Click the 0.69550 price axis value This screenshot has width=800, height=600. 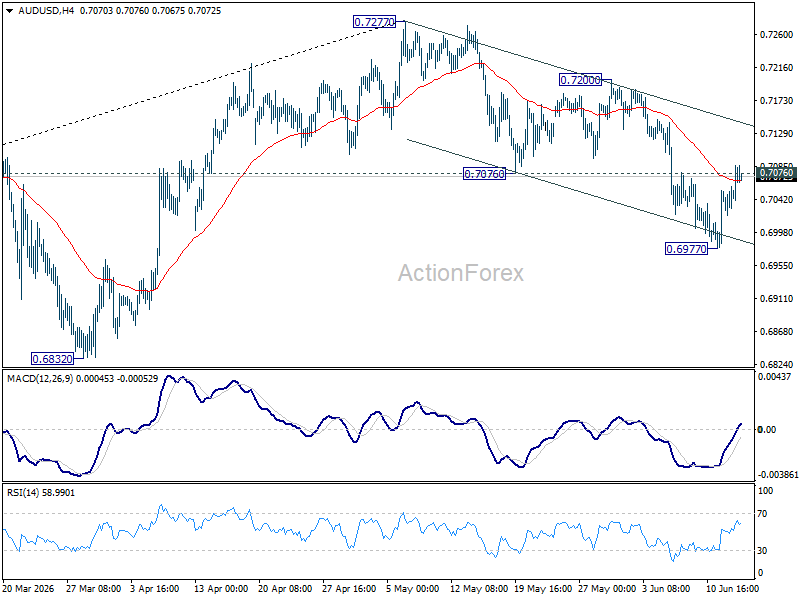point(777,266)
